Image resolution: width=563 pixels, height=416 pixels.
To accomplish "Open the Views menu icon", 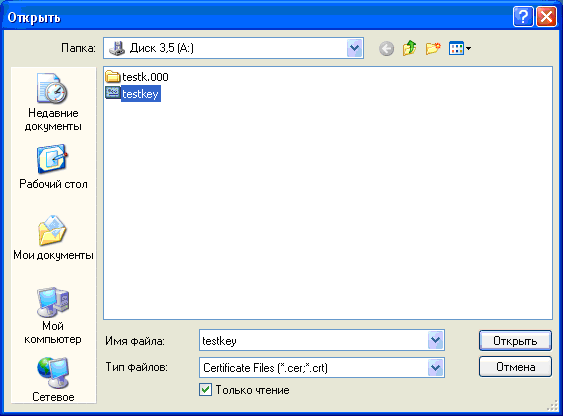I will pos(460,48).
